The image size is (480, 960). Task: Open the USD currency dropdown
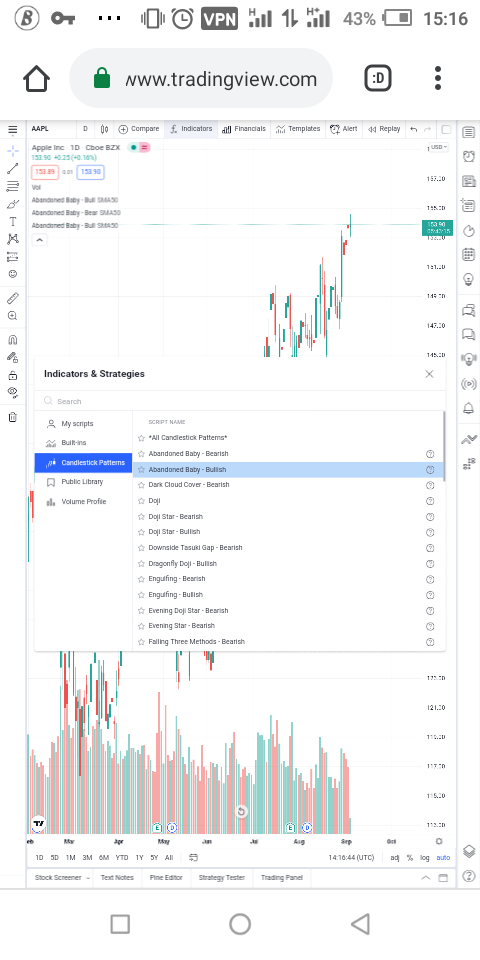438,147
